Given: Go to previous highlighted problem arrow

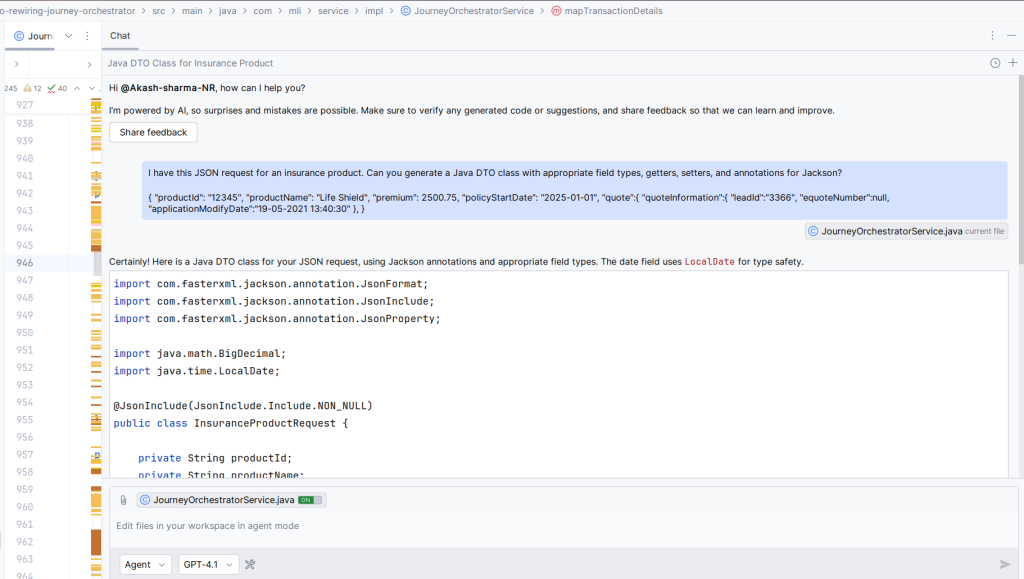Looking at the screenshot, I should [77, 88].
